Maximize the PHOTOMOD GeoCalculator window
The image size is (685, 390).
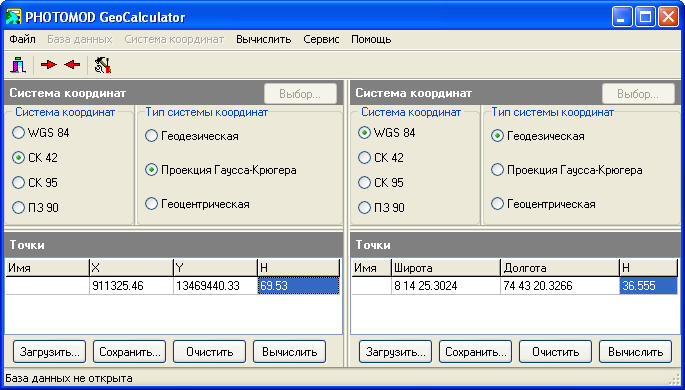[x=645, y=17]
